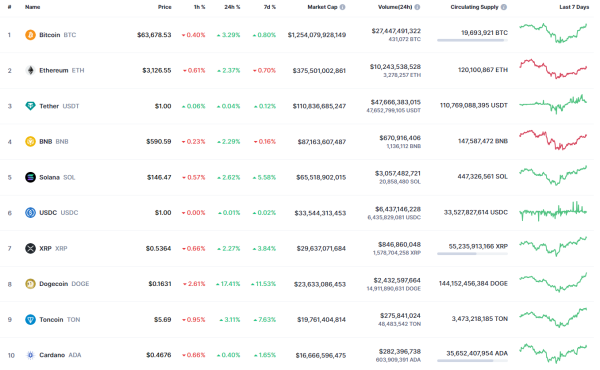Image resolution: width=600 pixels, height=370 pixels.
Task: Open Dogecoin's 7-day sparkline chart
Action: pyautogui.click(x=553, y=282)
